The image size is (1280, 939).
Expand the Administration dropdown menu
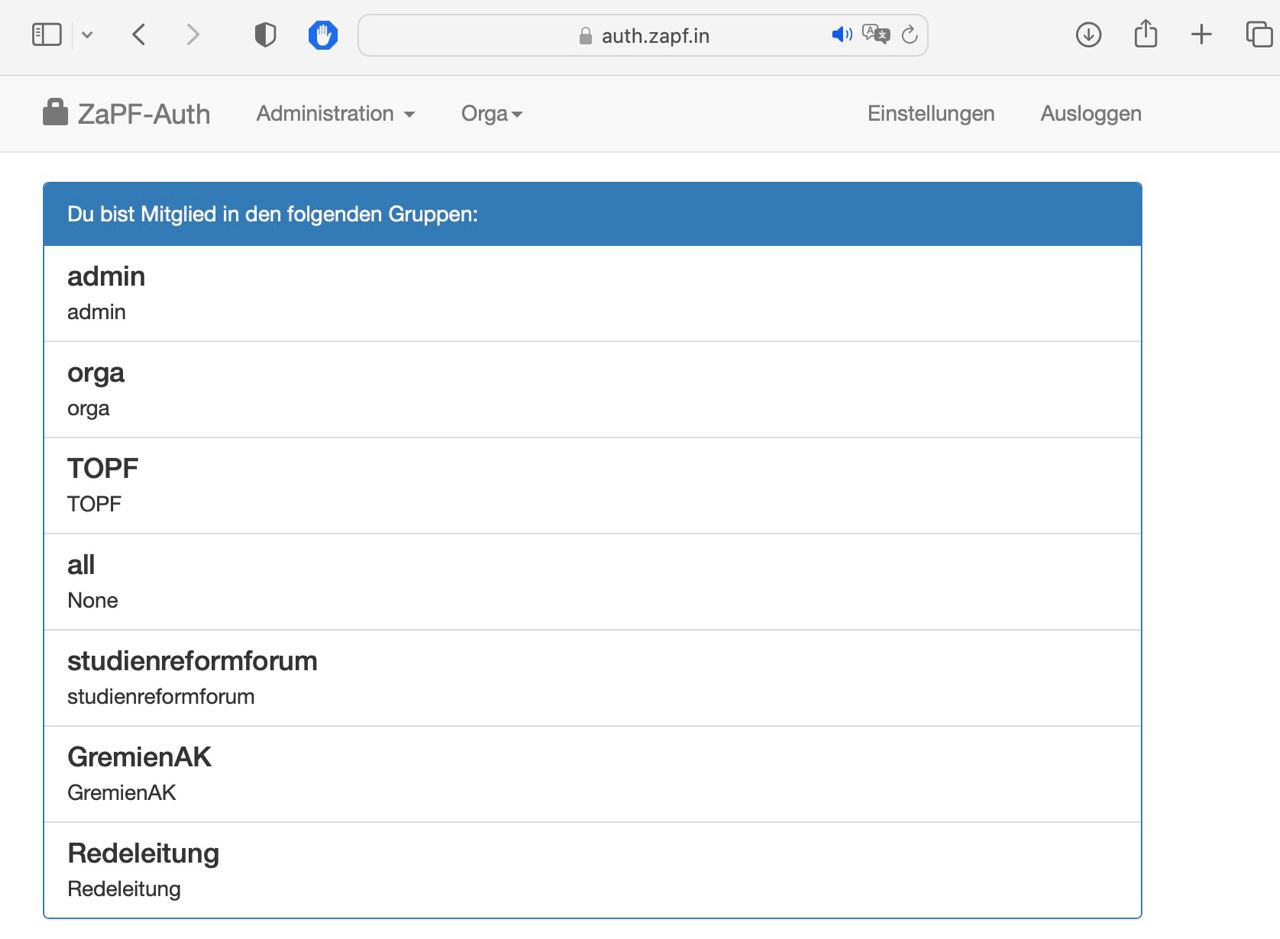(335, 114)
